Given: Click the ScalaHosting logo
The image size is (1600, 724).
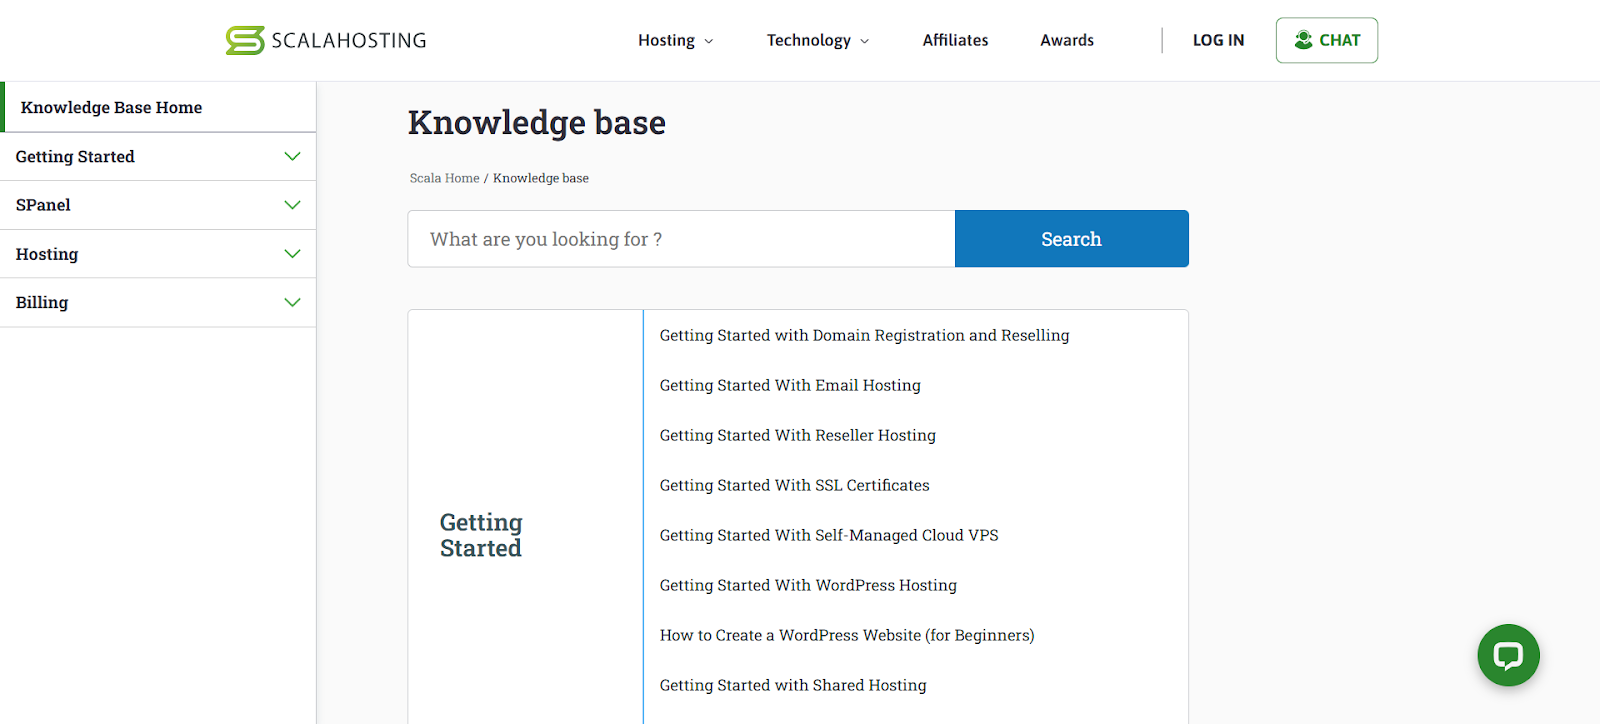Looking at the screenshot, I should [326, 40].
